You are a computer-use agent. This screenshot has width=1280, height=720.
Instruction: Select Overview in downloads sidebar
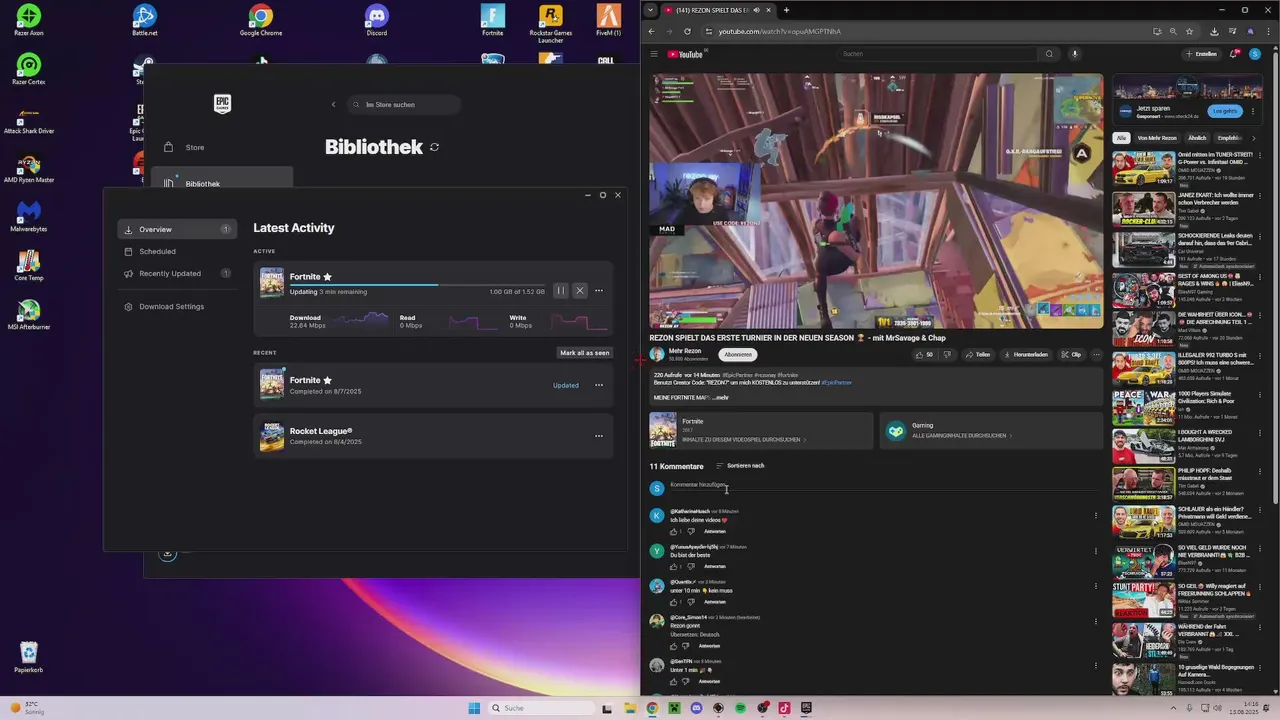pyautogui.click(x=177, y=229)
